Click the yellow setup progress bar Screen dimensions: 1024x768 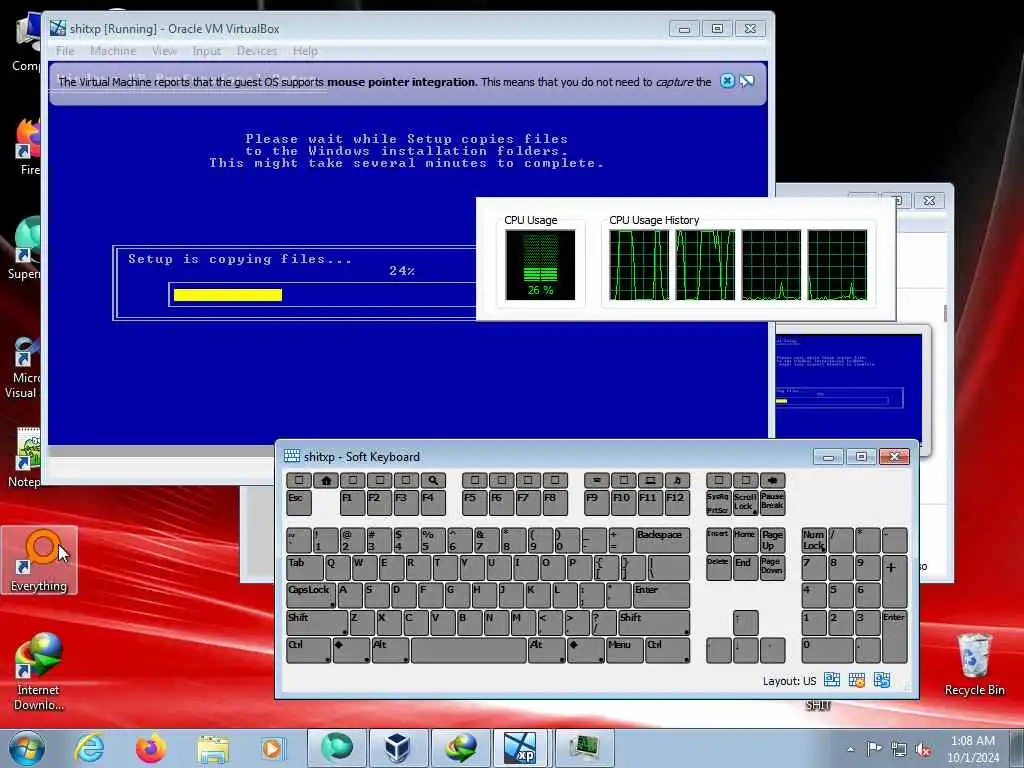[x=228, y=295]
